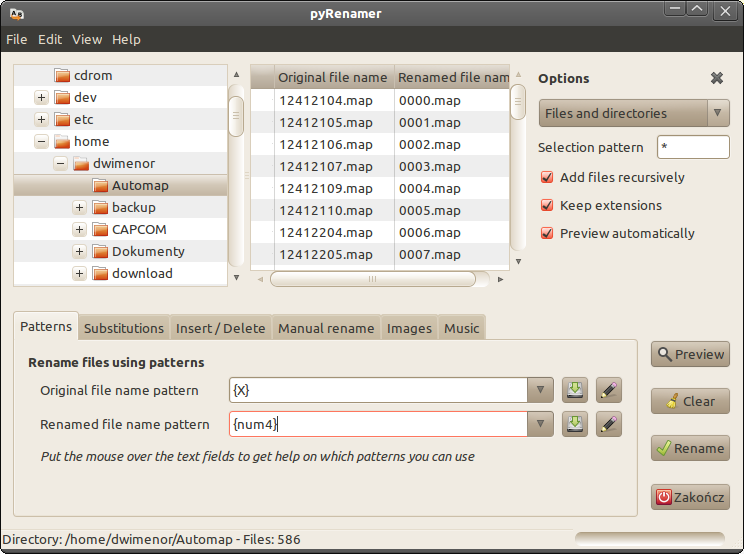Open the Files and directories dropdown
The image size is (744, 554).
tap(634, 113)
